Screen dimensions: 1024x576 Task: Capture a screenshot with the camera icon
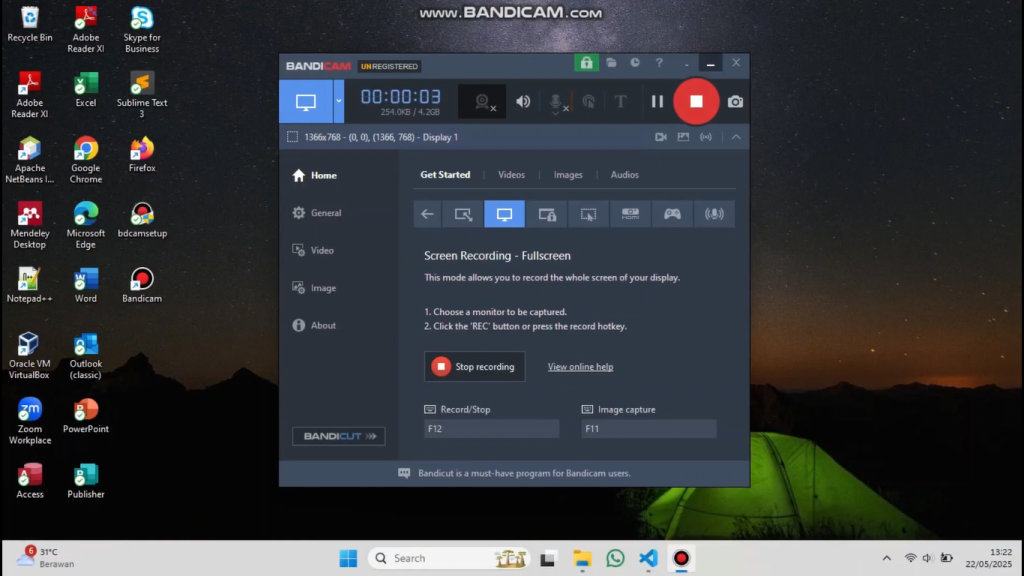735,102
